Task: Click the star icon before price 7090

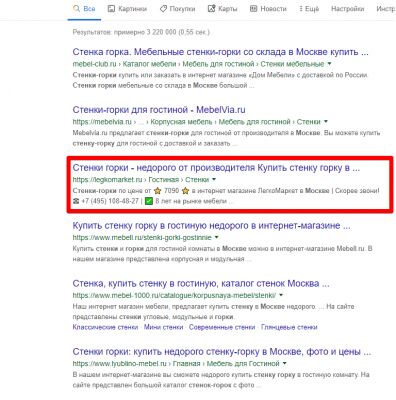Action: tap(158, 191)
